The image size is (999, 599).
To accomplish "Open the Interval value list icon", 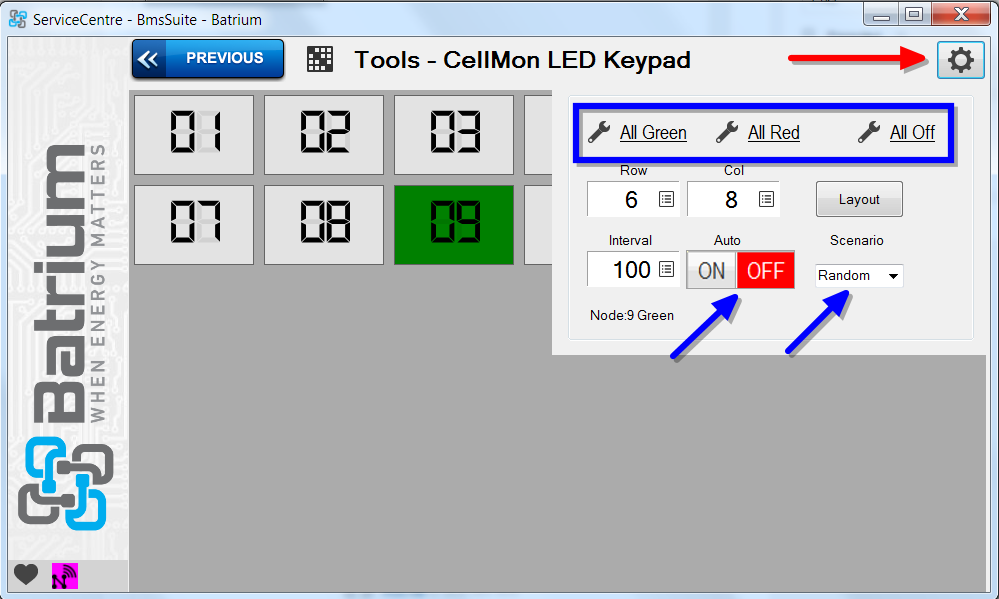I will point(666,269).
